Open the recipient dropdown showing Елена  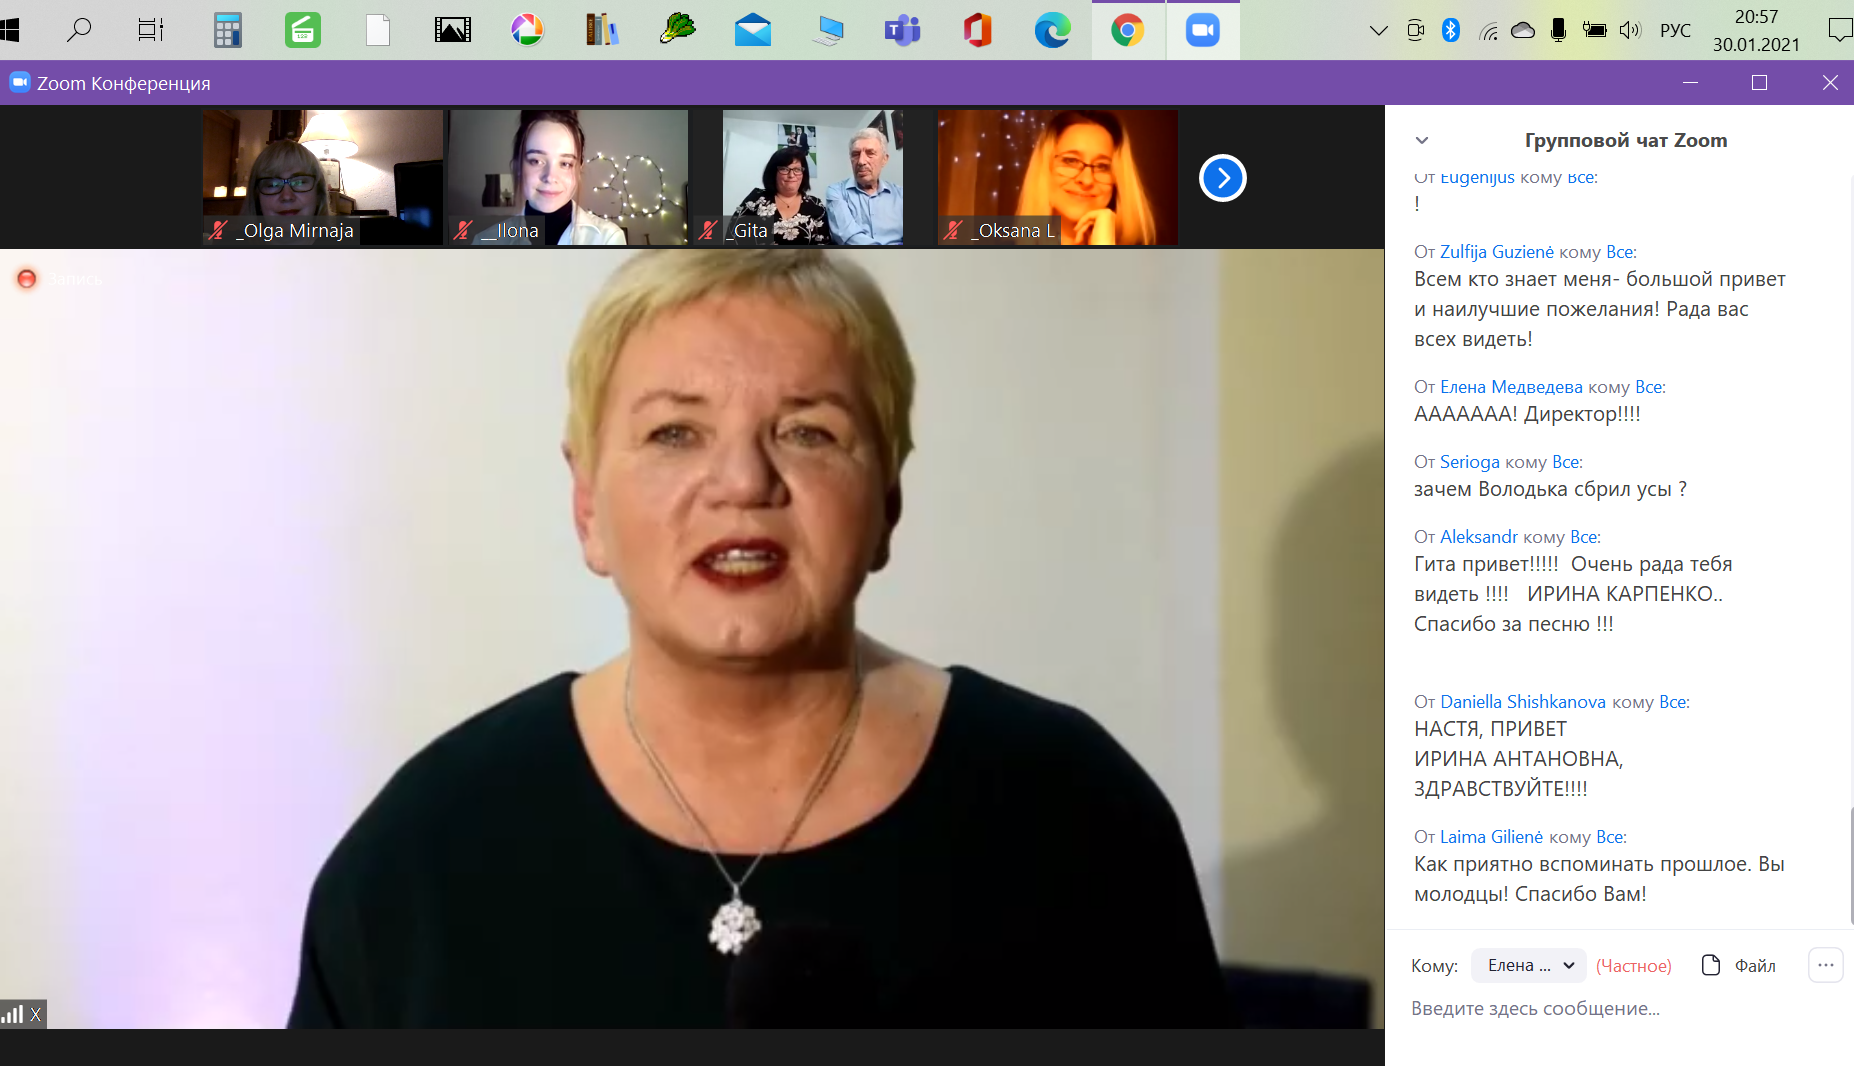coord(1529,965)
